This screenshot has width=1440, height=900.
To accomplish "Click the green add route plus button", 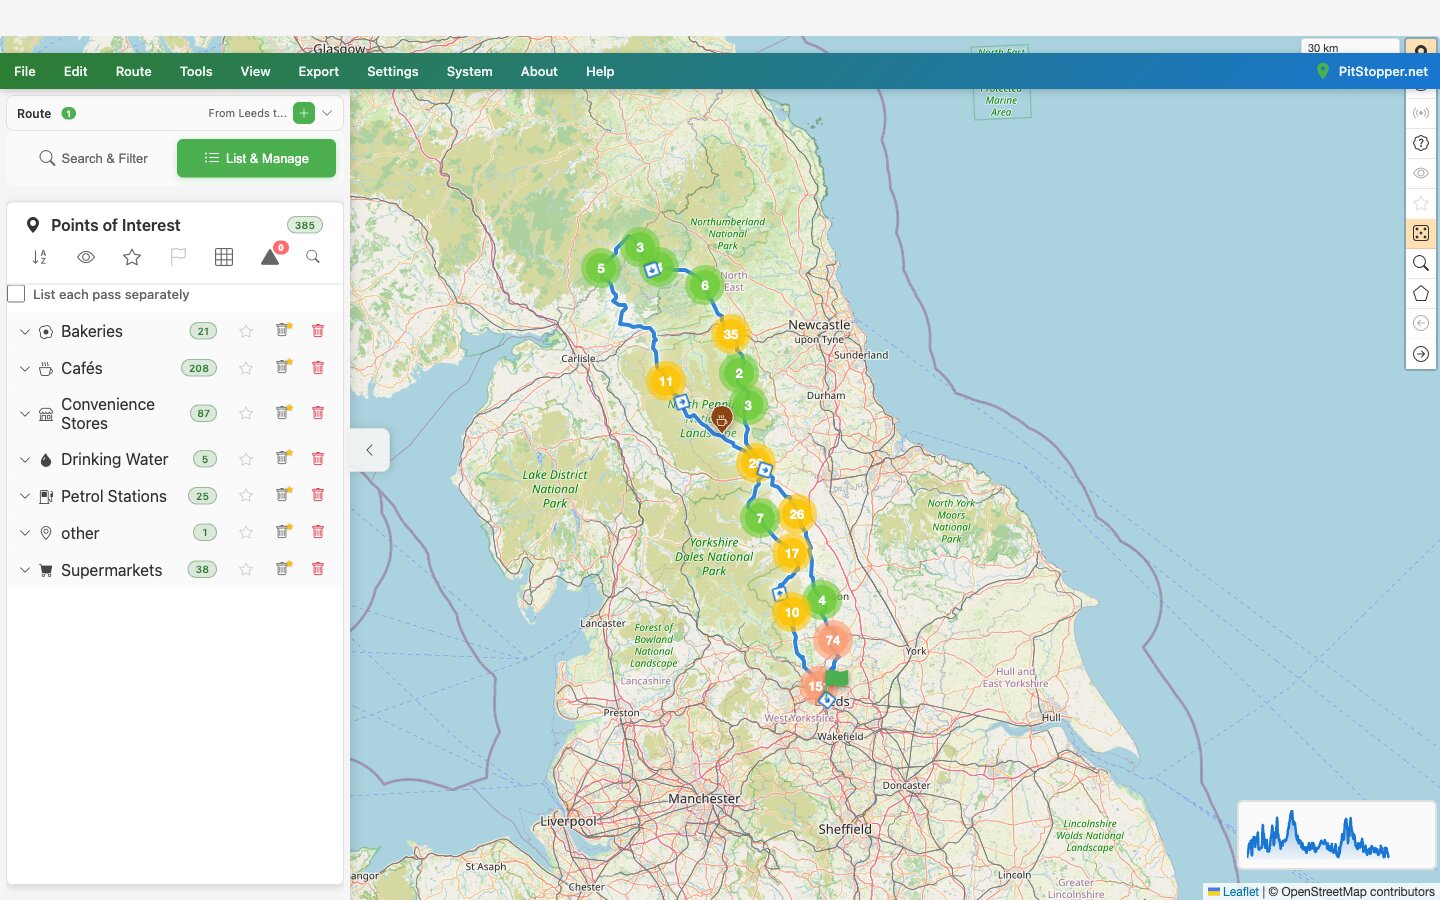I will 304,113.
